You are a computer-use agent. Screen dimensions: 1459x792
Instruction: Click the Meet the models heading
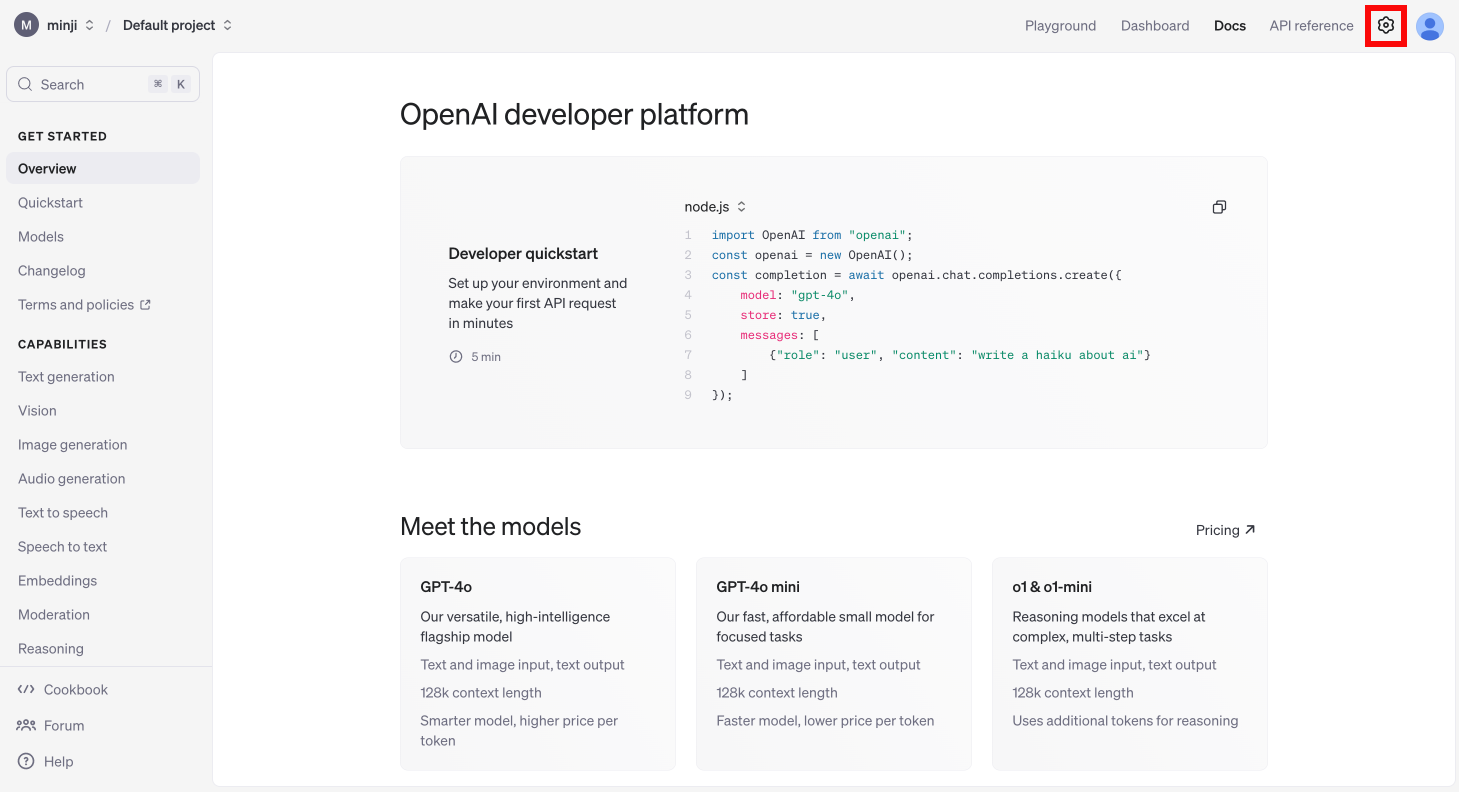[490, 526]
